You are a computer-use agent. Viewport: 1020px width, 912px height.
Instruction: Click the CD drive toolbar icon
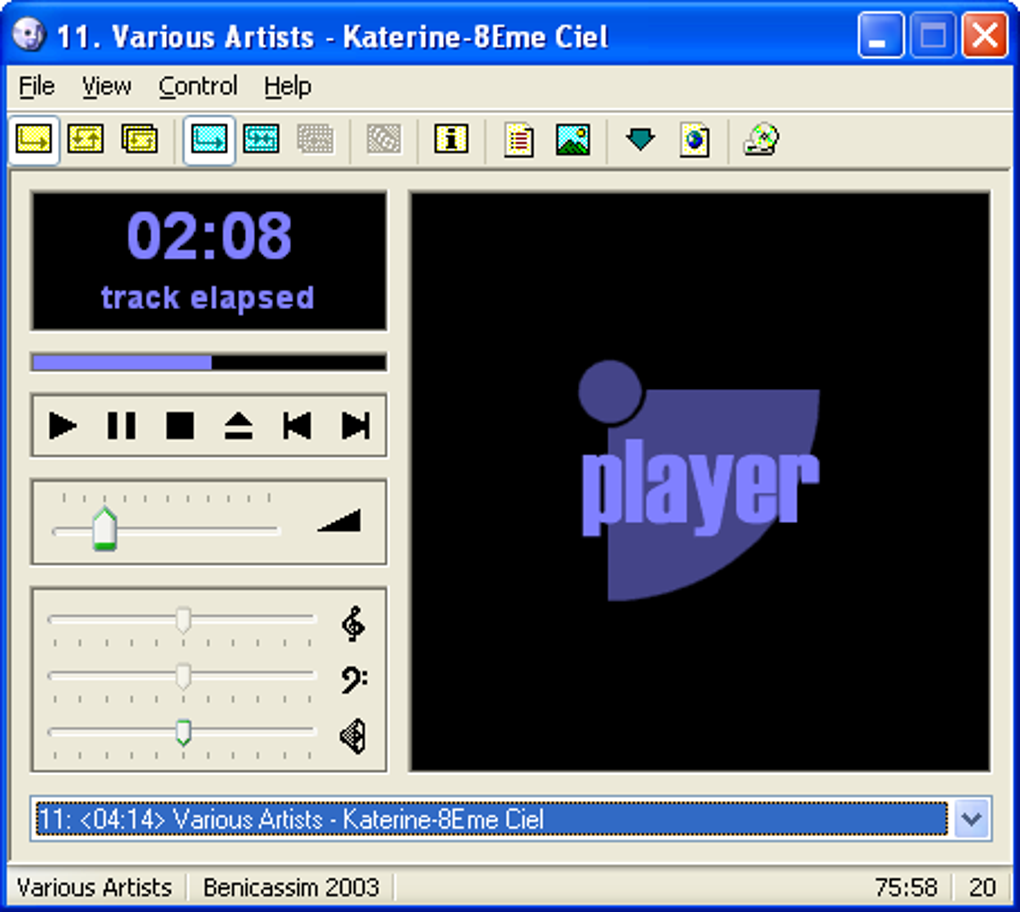click(x=761, y=140)
